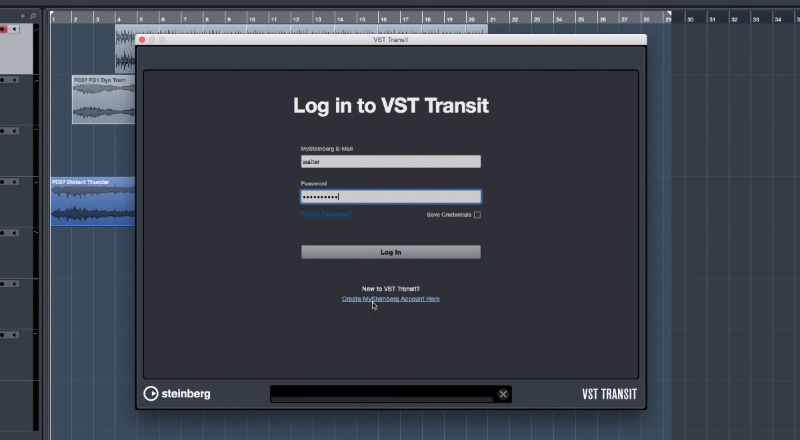Open the track search magnifier icon
This screenshot has height=440, width=800.
click(33, 16)
